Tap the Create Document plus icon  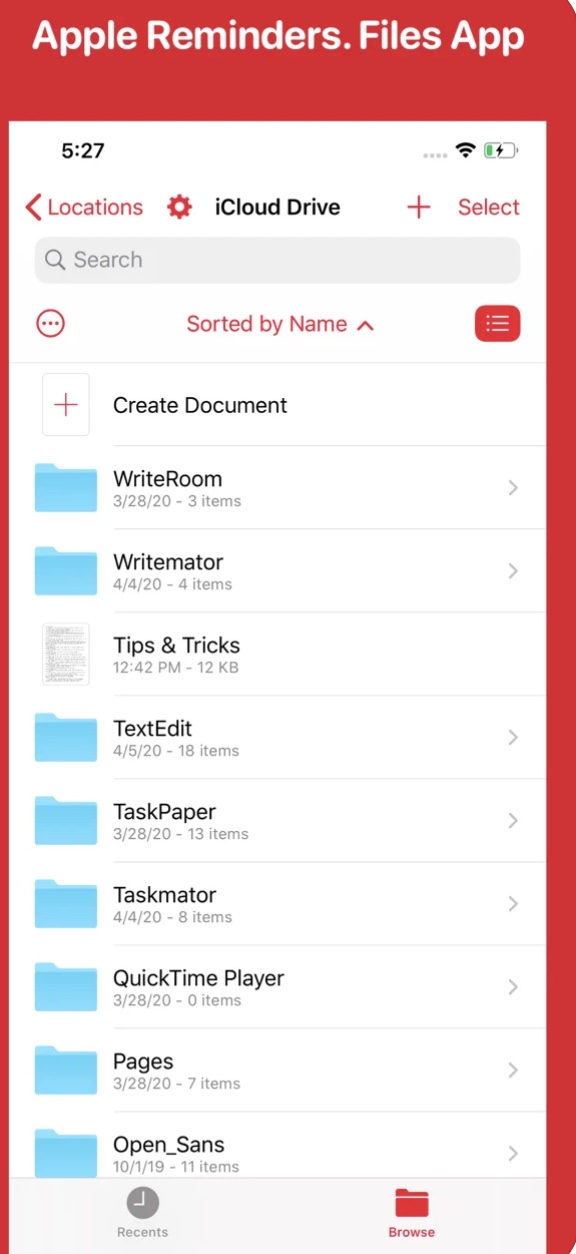point(66,405)
